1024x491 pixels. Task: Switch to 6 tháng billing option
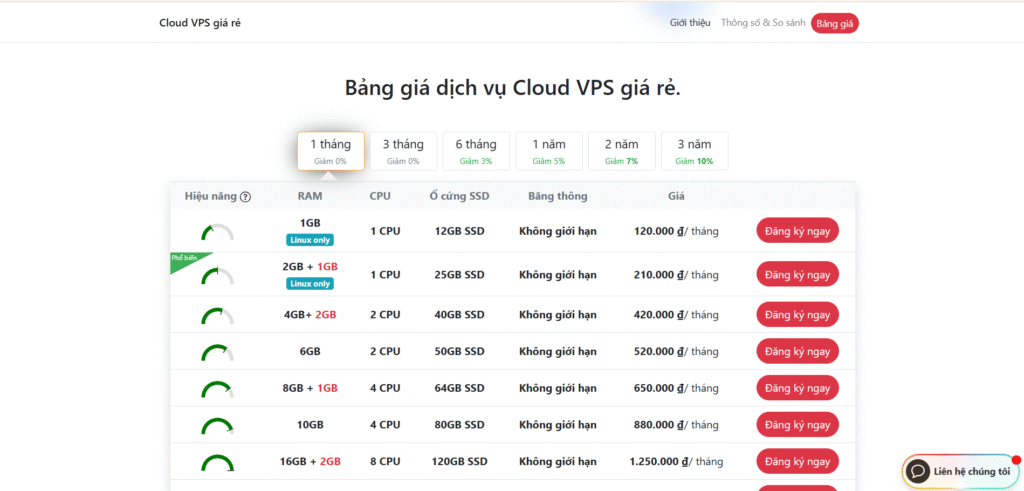(x=476, y=151)
